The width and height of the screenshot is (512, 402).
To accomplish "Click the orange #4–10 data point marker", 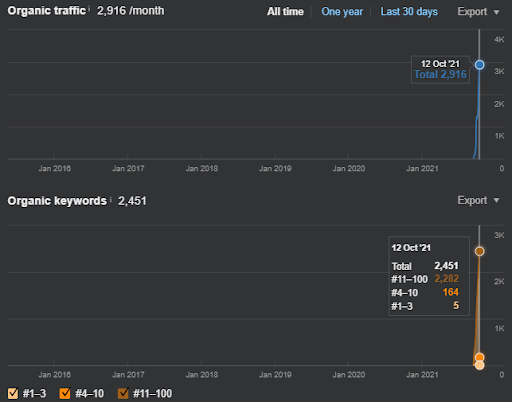I will pos(479,358).
